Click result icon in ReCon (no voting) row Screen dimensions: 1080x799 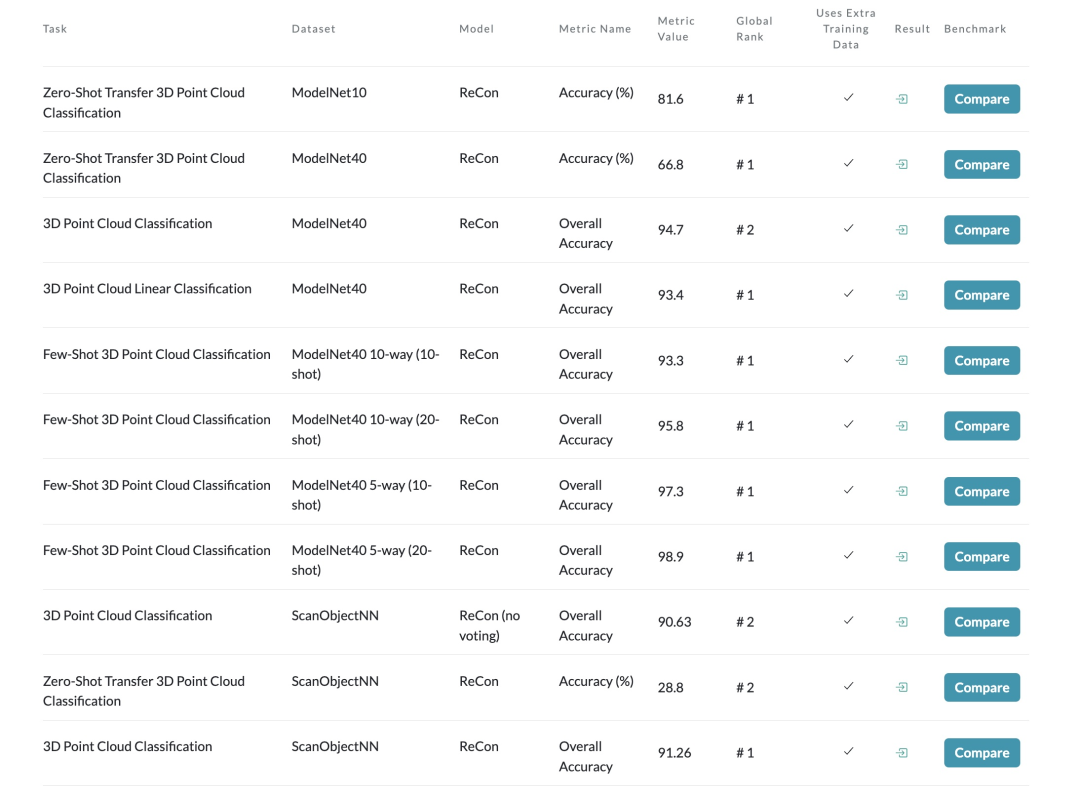(x=902, y=622)
